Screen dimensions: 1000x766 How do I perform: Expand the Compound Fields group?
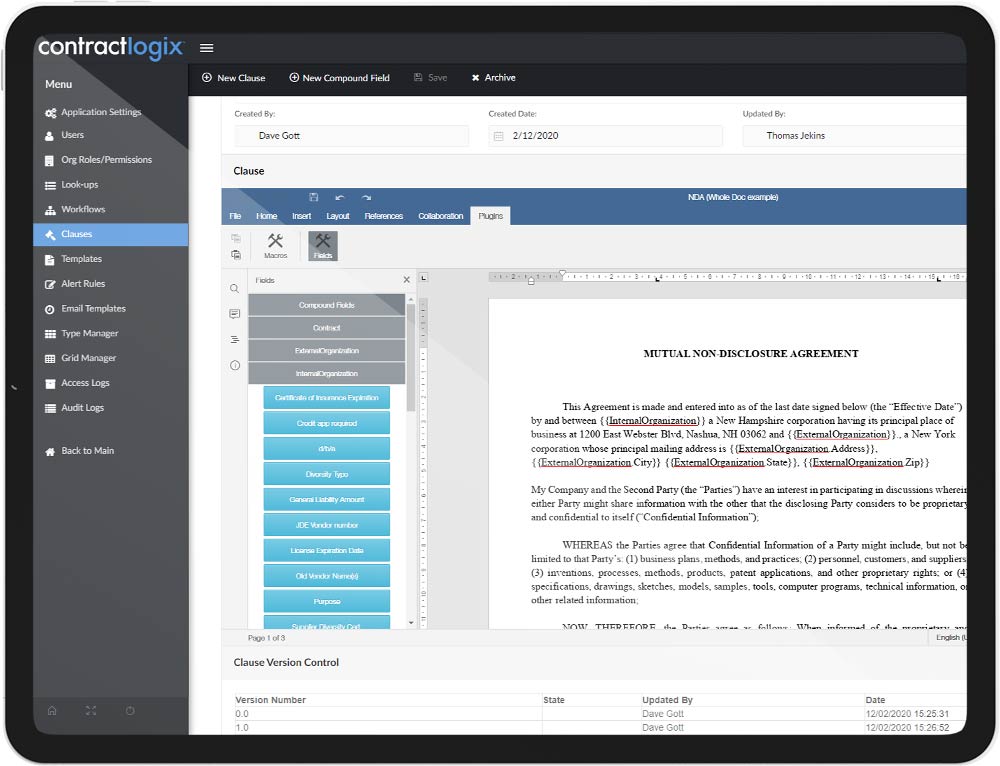[327, 305]
